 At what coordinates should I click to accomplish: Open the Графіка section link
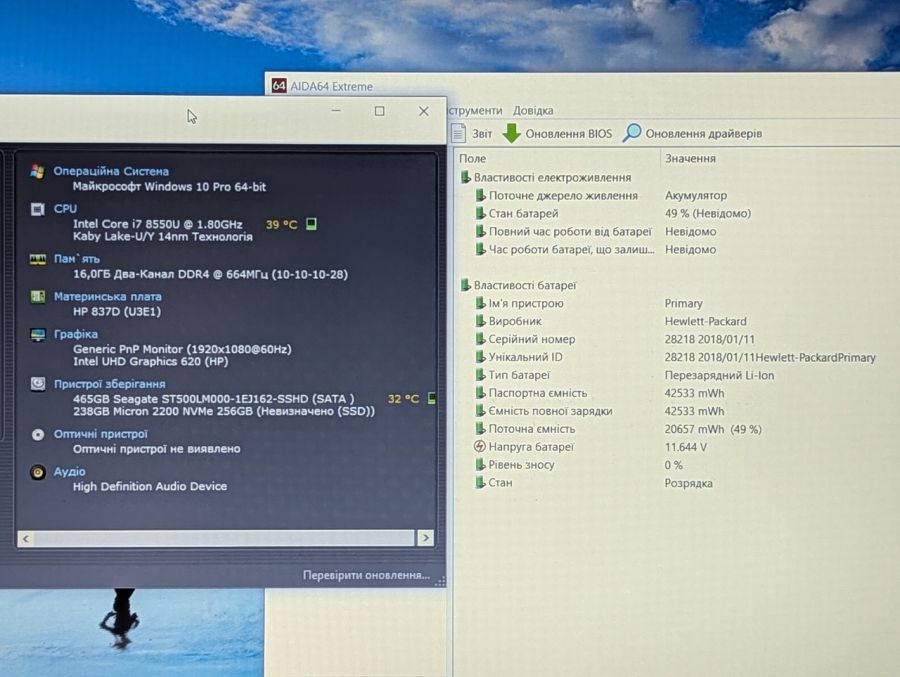(x=75, y=334)
